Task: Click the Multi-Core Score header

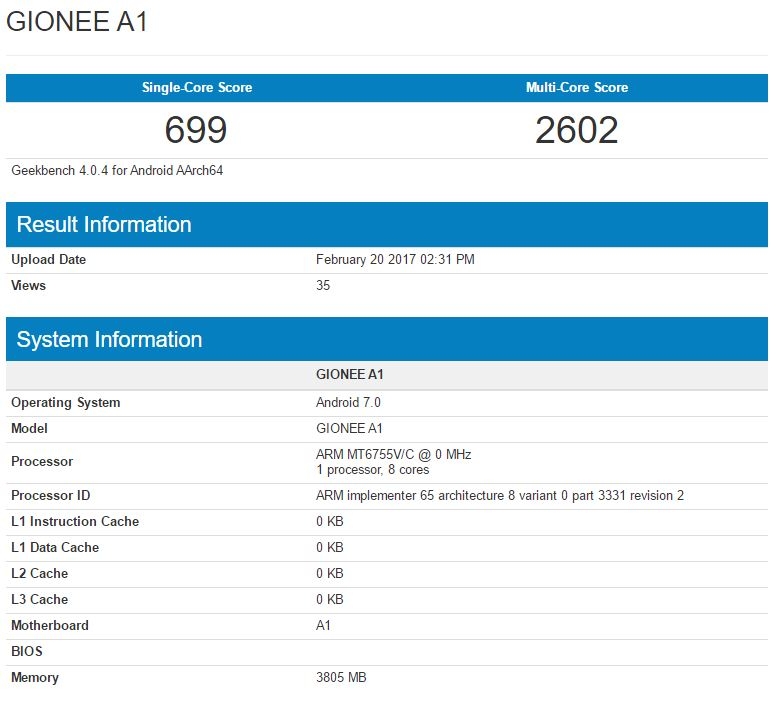Action: coord(577,88)
